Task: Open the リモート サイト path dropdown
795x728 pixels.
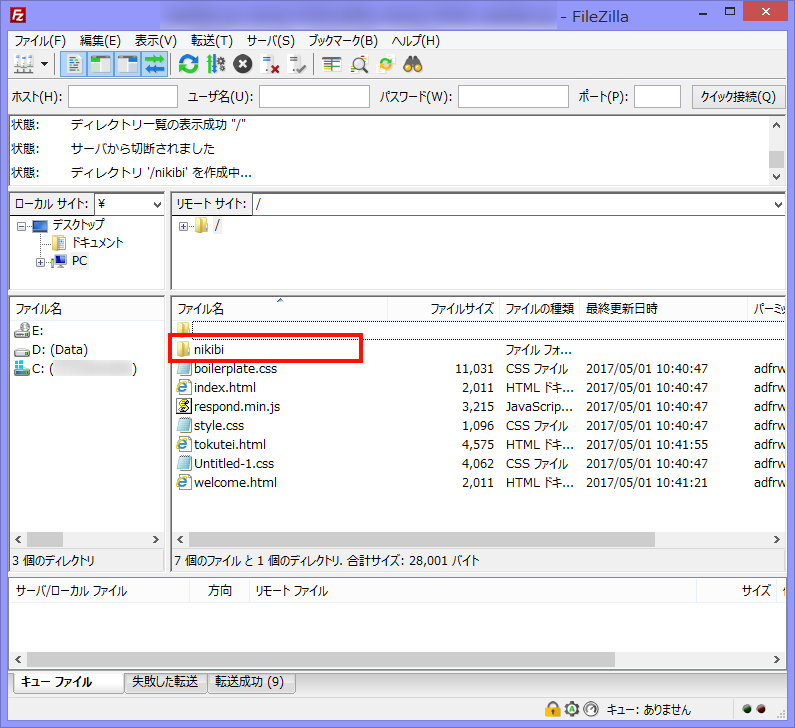Action: pyautogui.click(x=778, y=204)
